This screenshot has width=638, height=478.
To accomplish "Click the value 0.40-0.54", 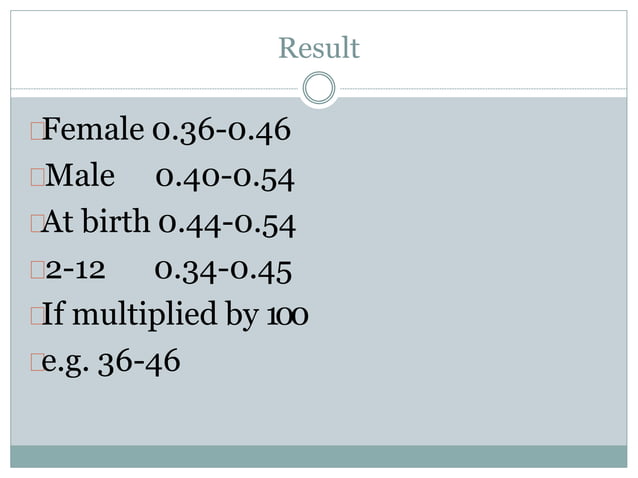I will pos(225,178).
